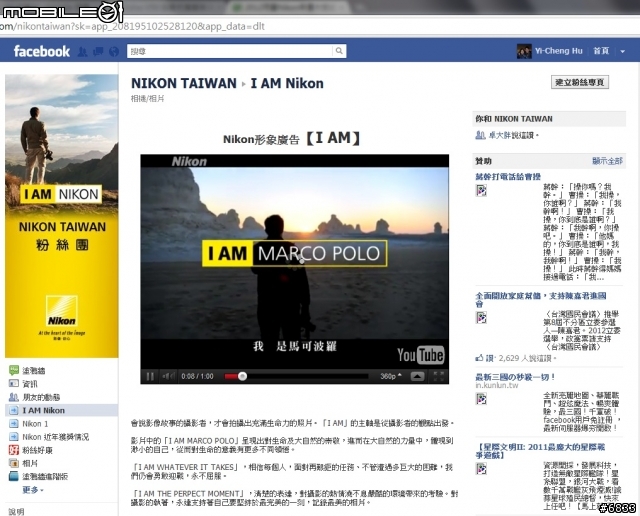Click the 塗鴉牆 speech bubble icon
This screenshot has width=640, height=516.
tap(14, 370)
